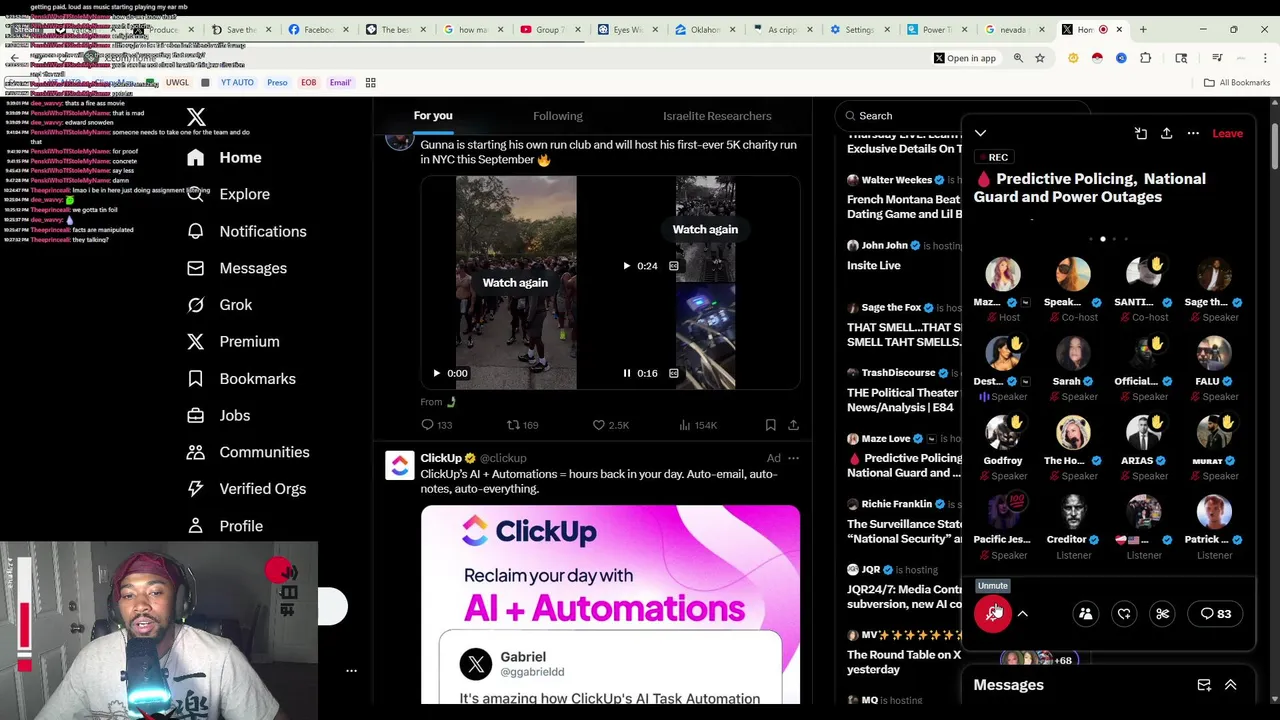The image size is (1280, 720).
Task: Open Grok in the sidebar
Action: tap(220, 305)
